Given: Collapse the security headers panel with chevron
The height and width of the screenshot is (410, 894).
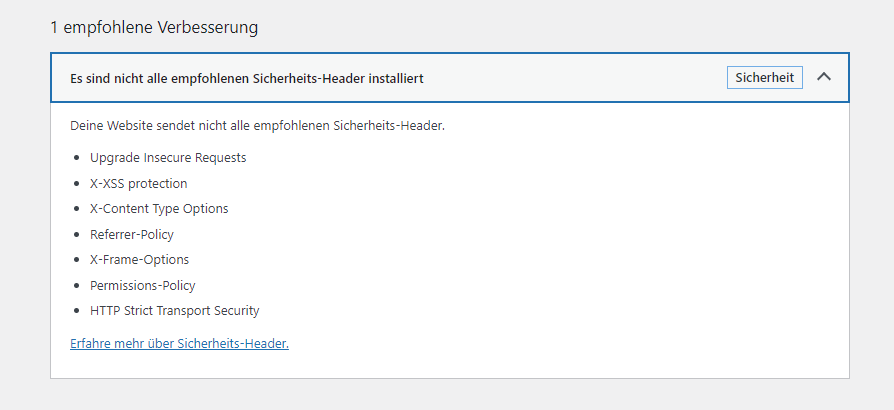Looking at the screenshot, I should point(824,77).
